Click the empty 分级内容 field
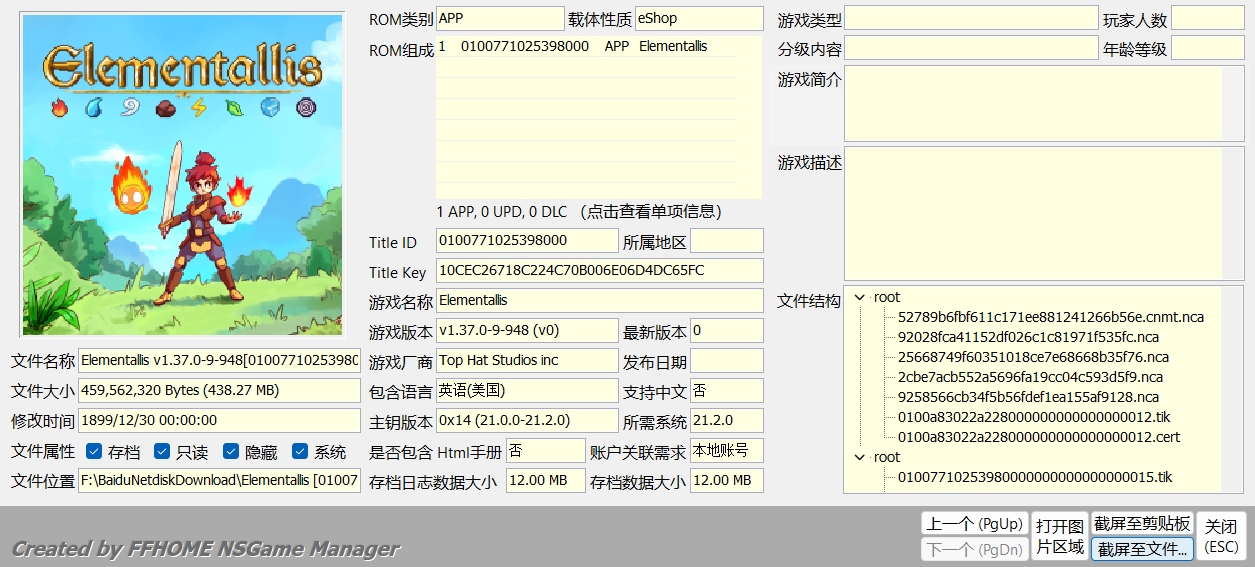This screenshot has height=567, width=1255. pos(972,48)
